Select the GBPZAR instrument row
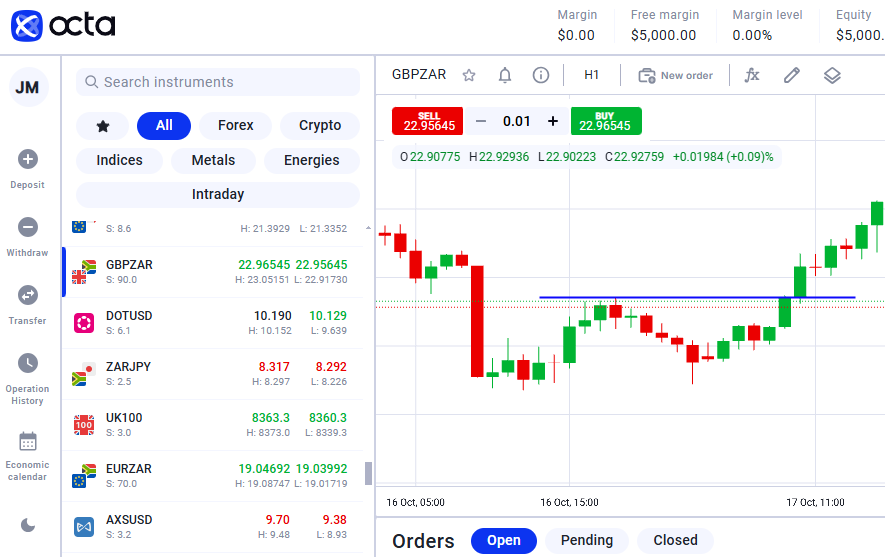Screen dimensions: 885x557 (213, 272)
